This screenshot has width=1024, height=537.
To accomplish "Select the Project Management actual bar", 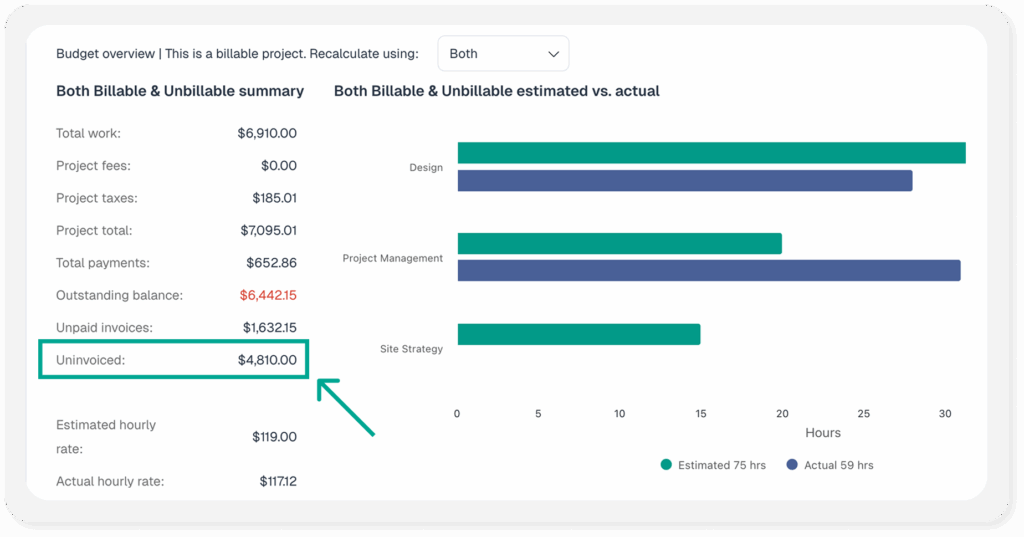I will 709,271.
